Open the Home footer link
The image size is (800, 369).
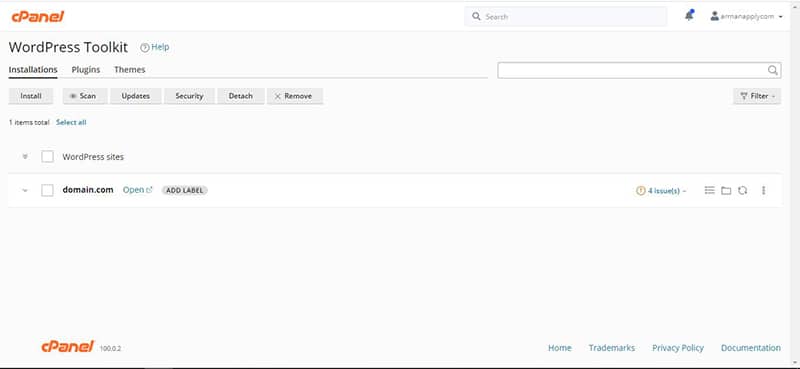pos(560,348)
